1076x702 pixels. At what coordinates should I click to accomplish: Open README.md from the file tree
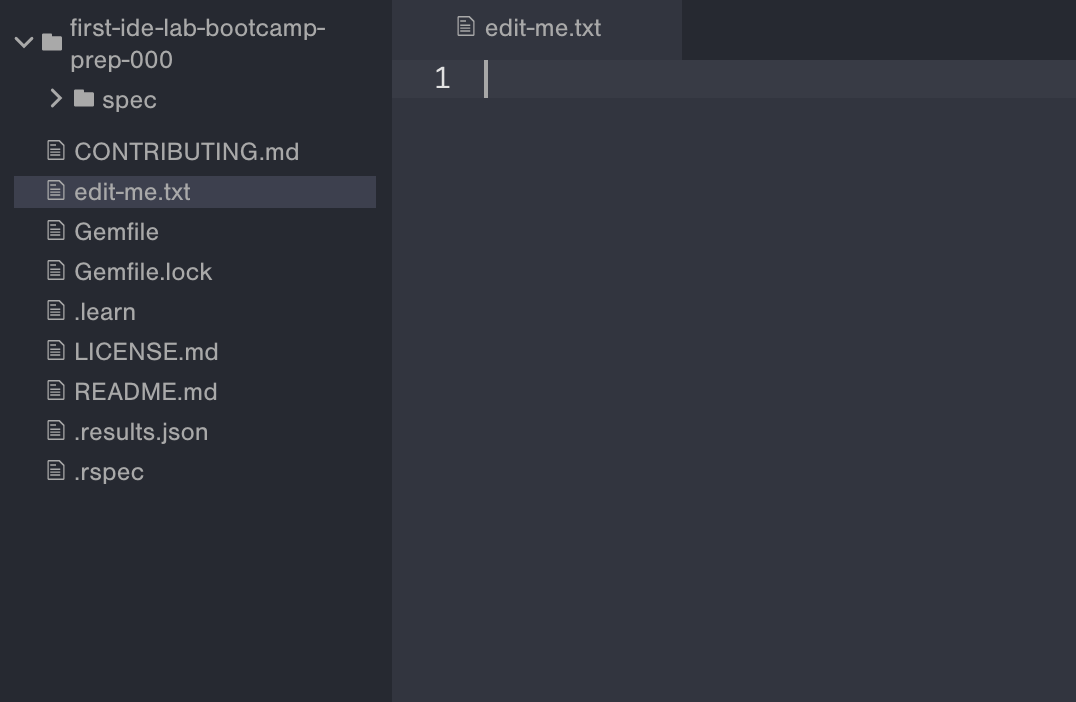tap(145, 391)
